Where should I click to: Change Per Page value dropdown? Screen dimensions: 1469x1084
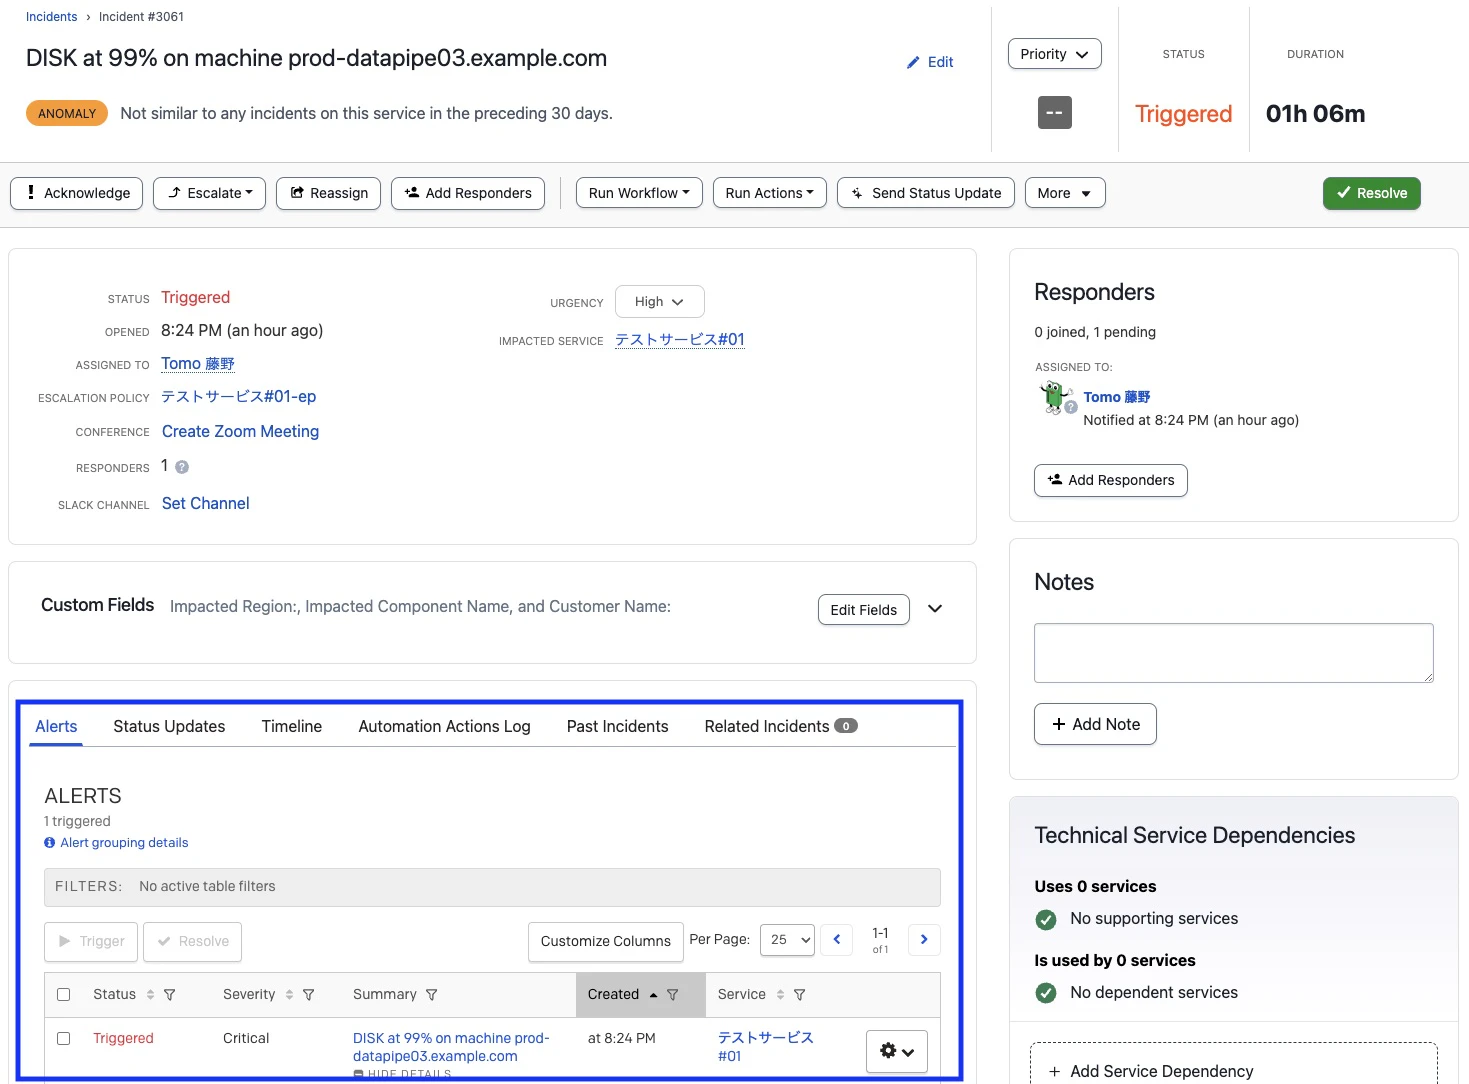pyautogui.click(x=788, y=940)
